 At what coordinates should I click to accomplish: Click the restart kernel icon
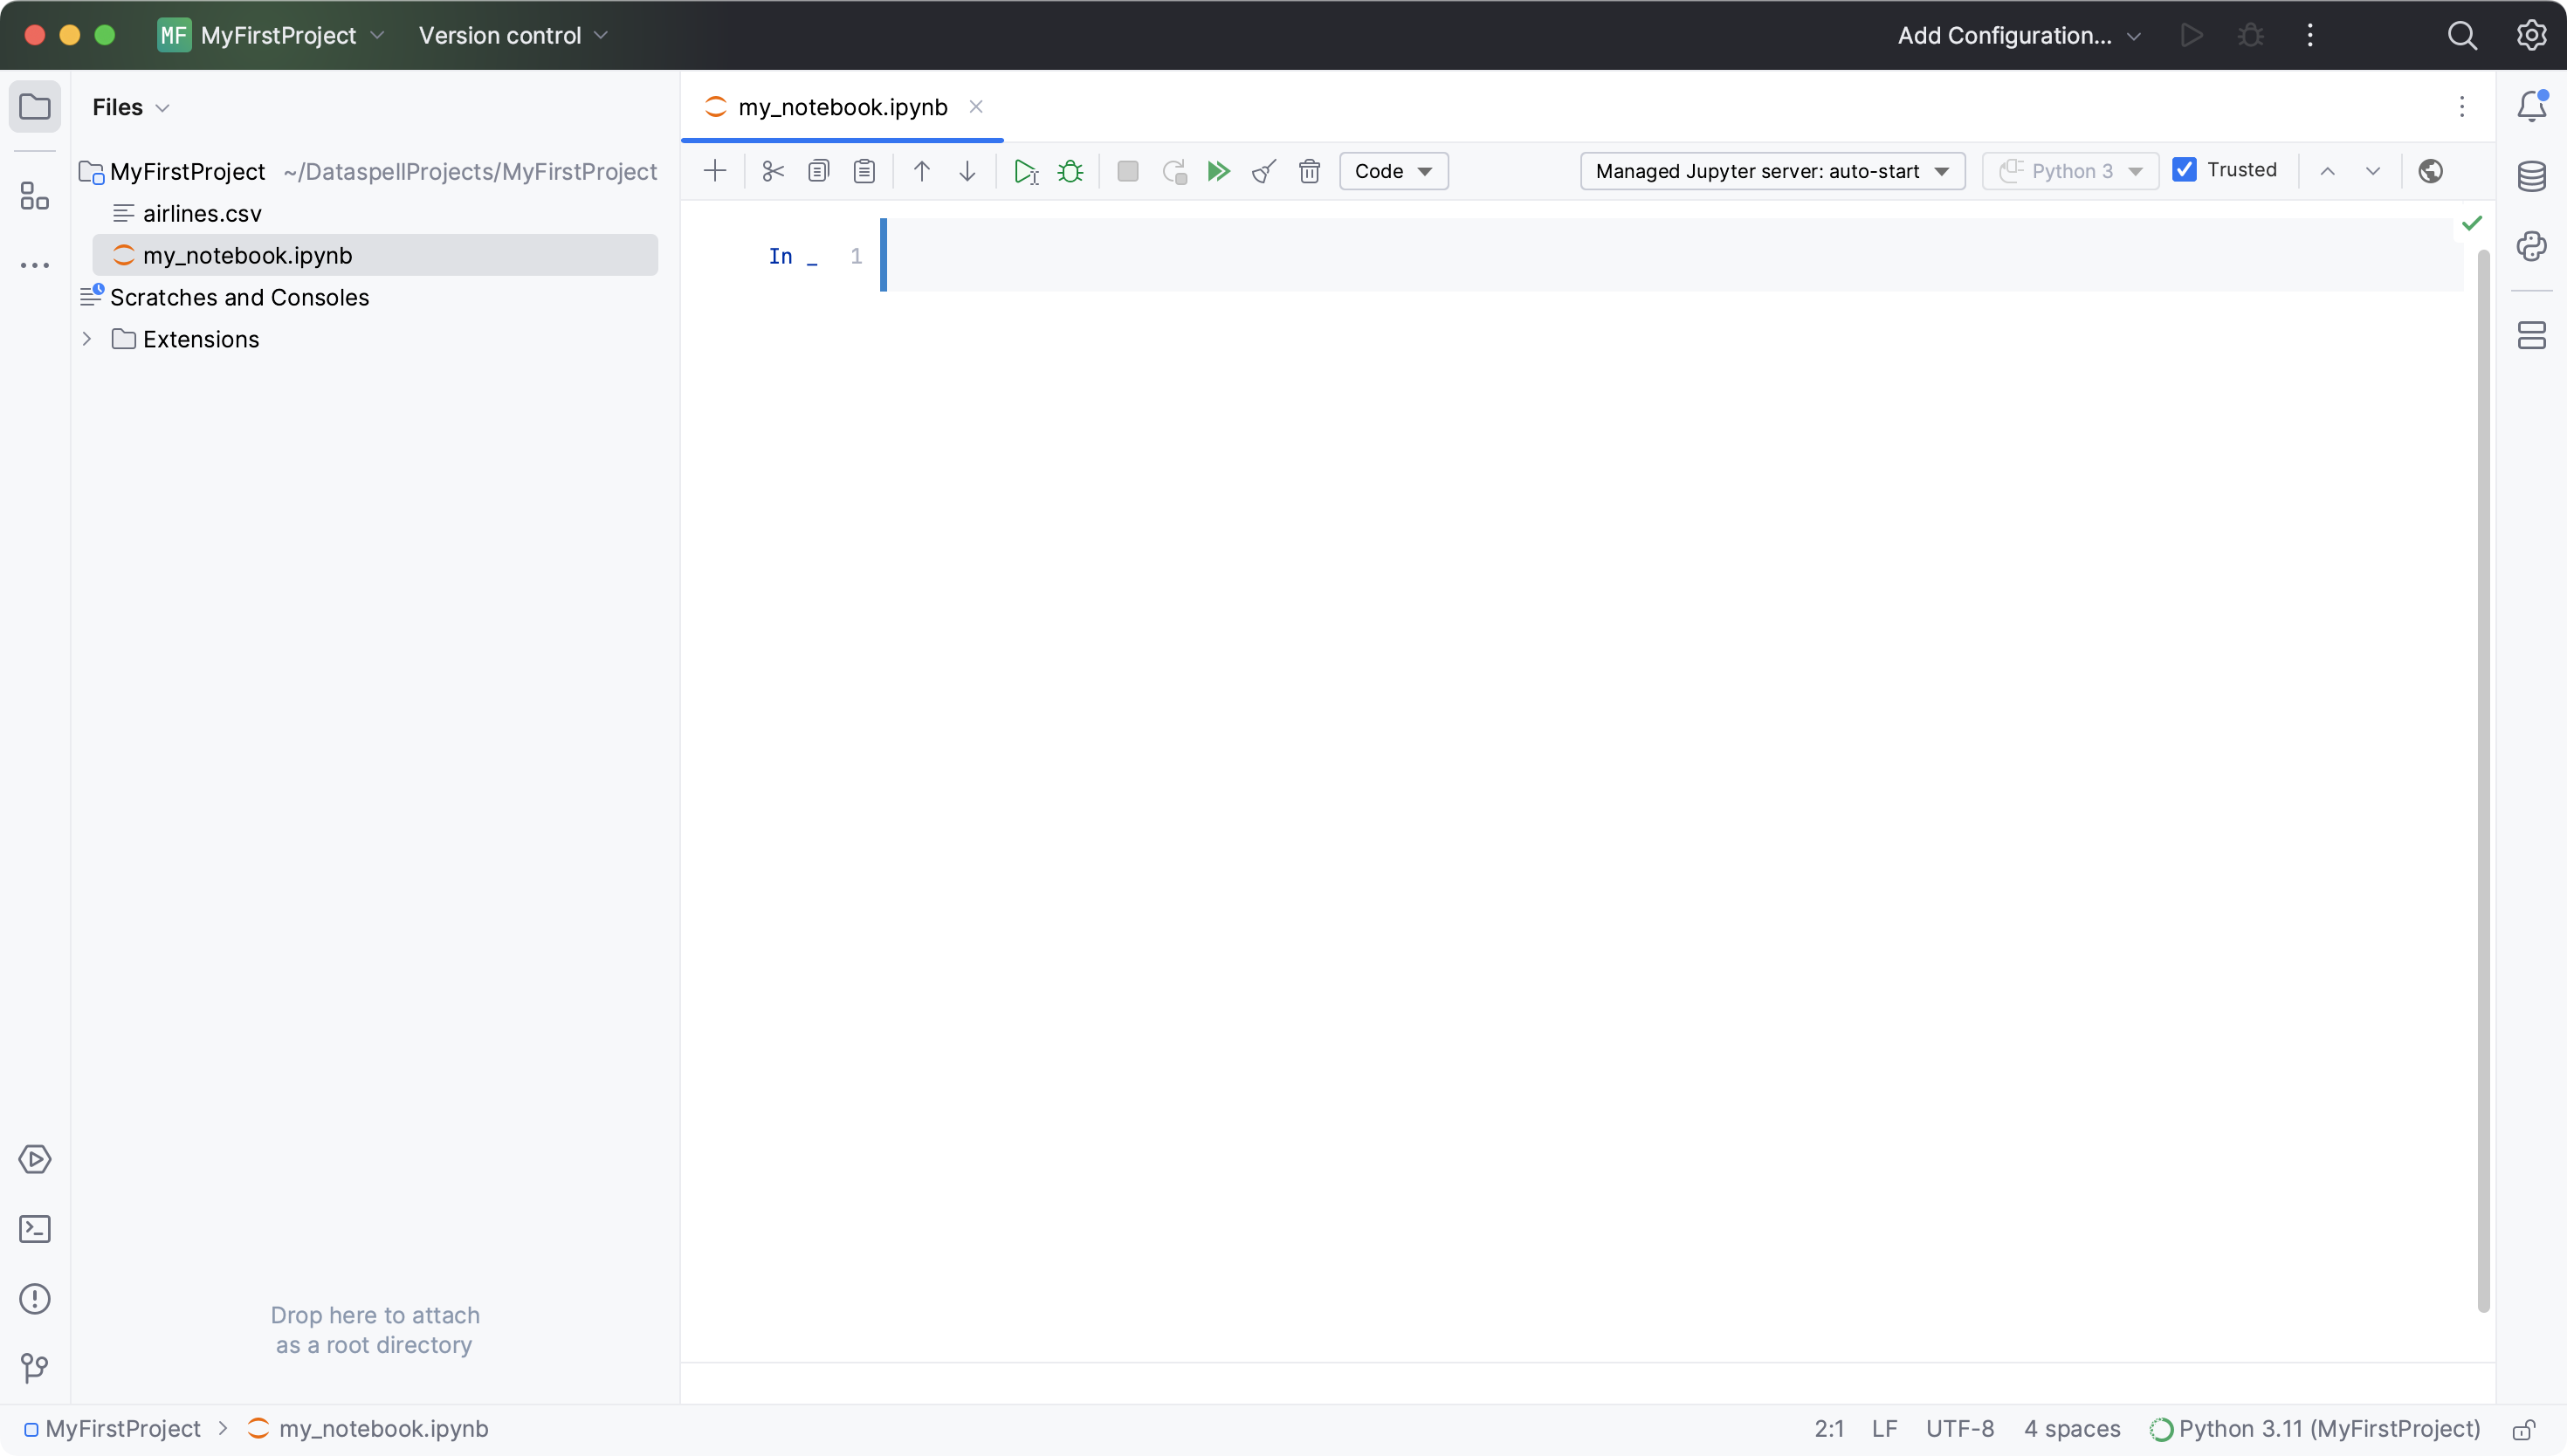click(1174, 171)
